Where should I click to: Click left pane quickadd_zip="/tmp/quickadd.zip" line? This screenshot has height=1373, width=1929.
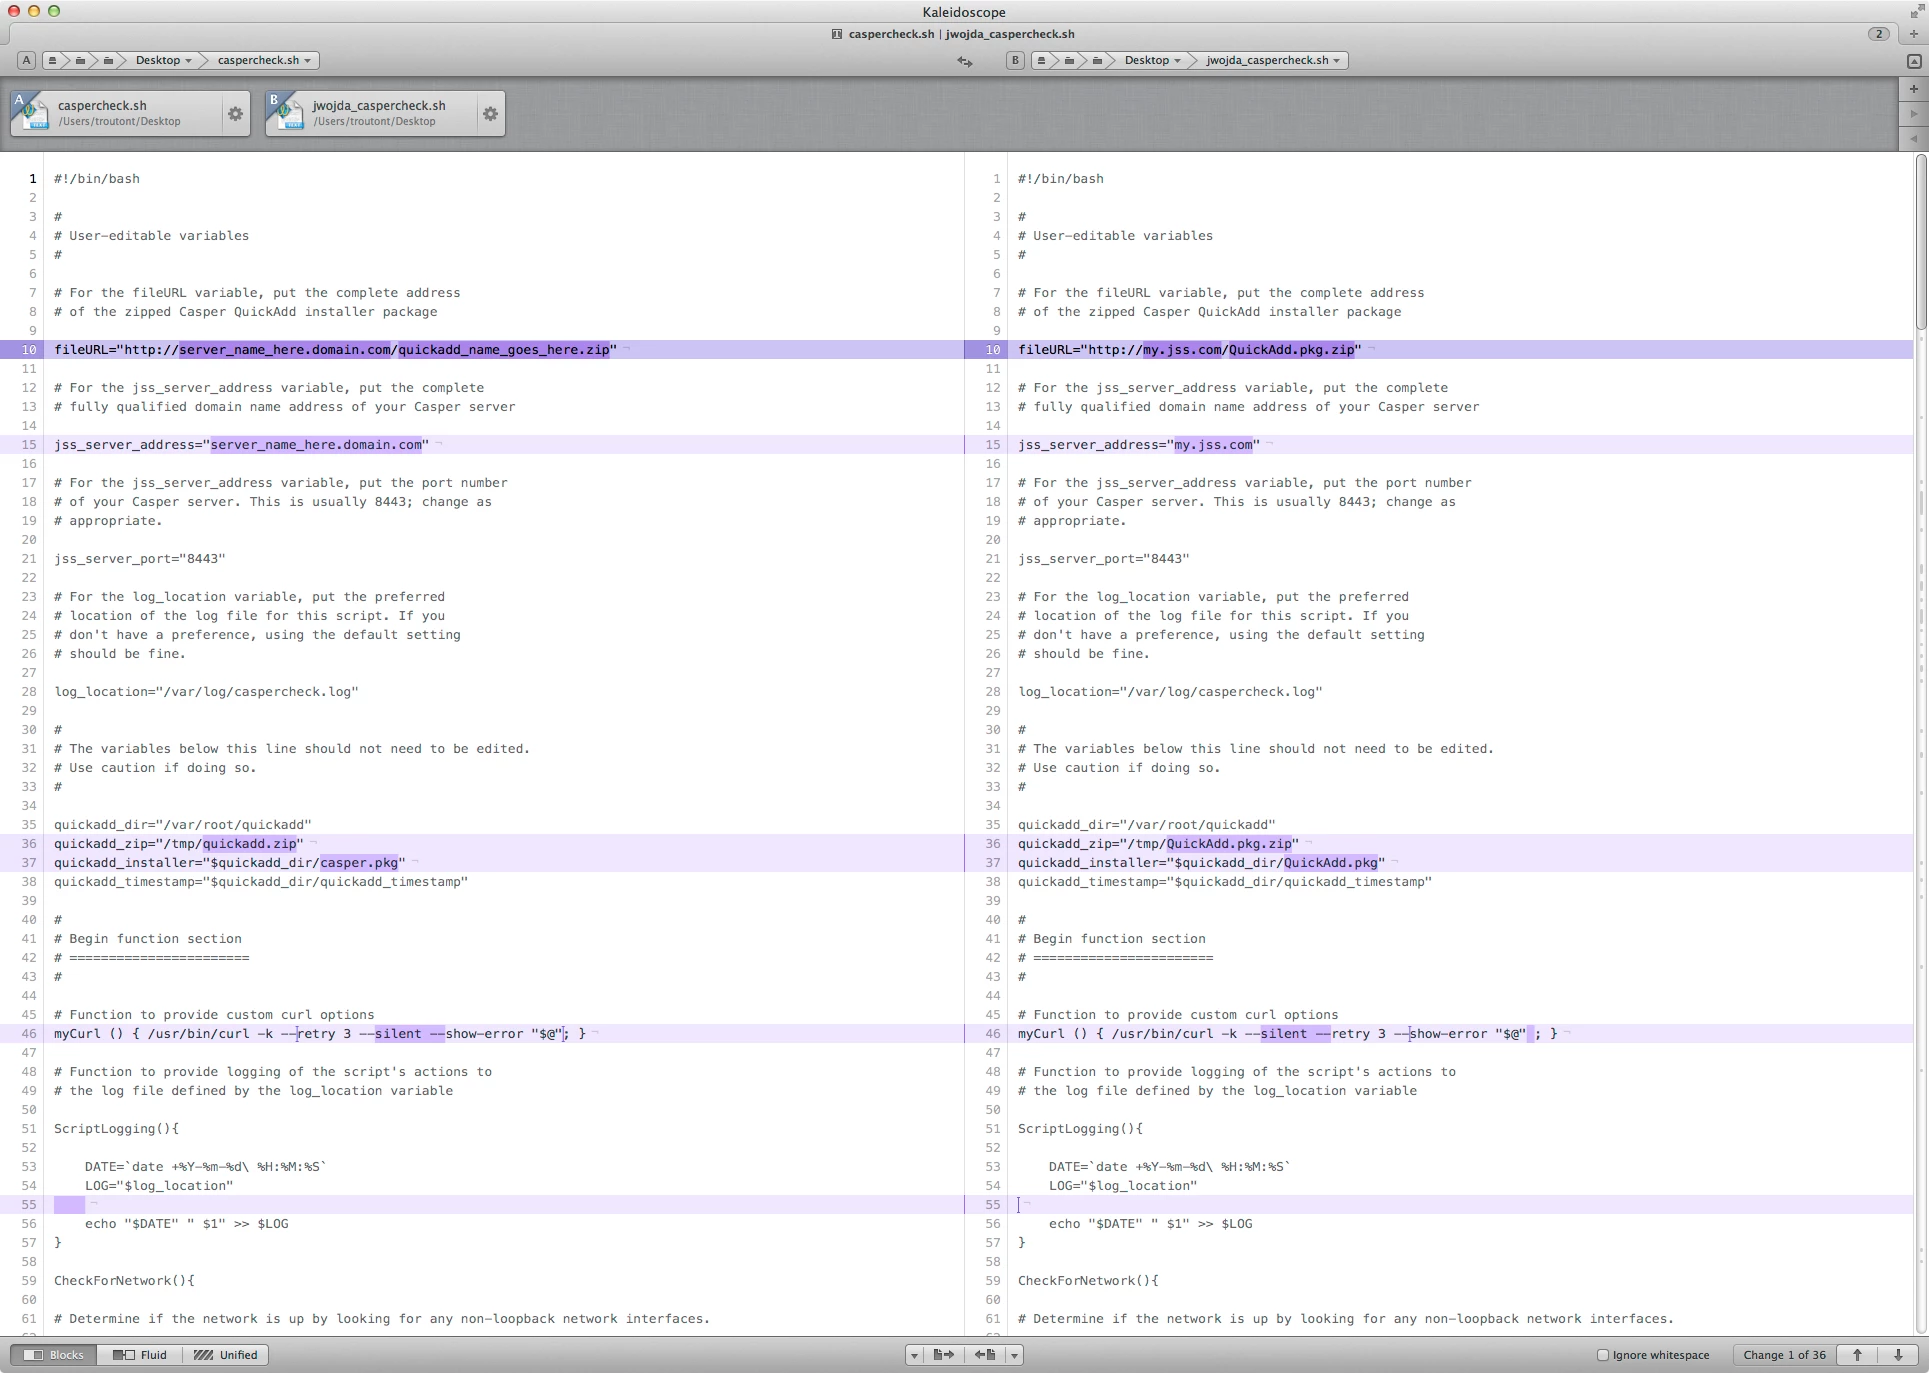[179, 844]
